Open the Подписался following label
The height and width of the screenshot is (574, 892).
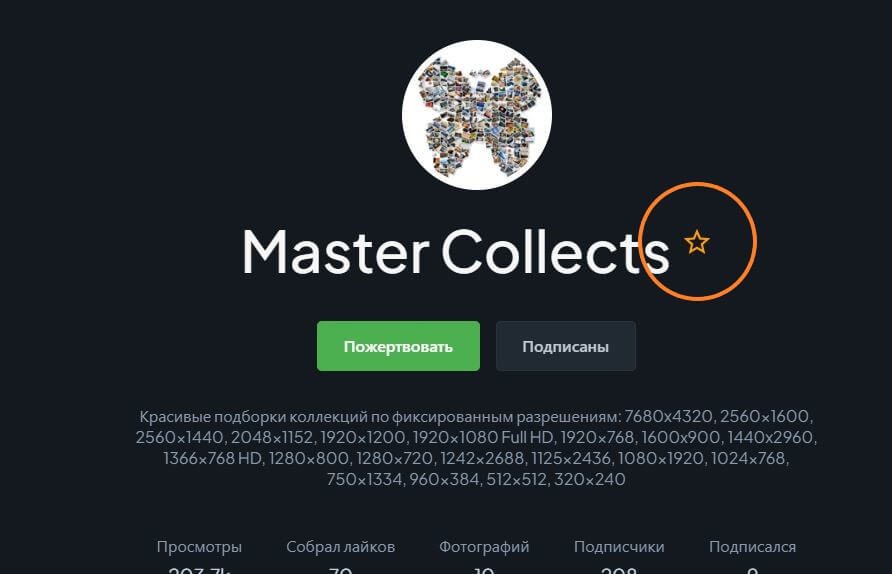tap(752, 547)
